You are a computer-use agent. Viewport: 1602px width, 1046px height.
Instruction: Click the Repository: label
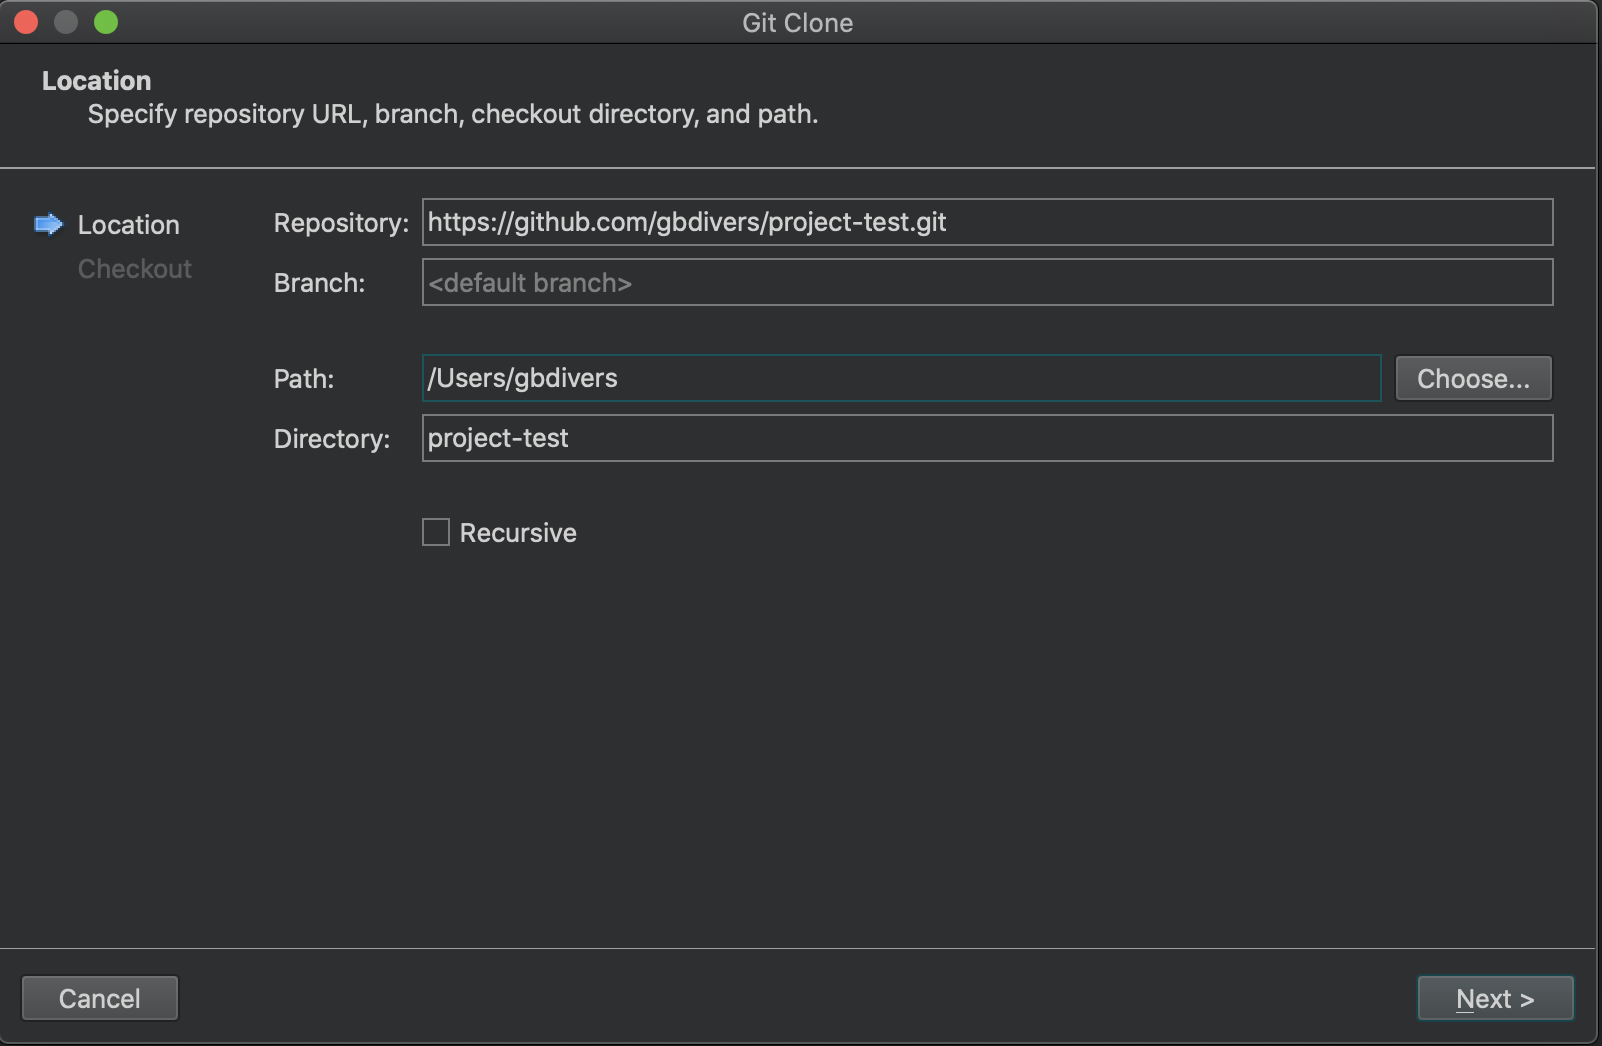(x=341, y=223)
